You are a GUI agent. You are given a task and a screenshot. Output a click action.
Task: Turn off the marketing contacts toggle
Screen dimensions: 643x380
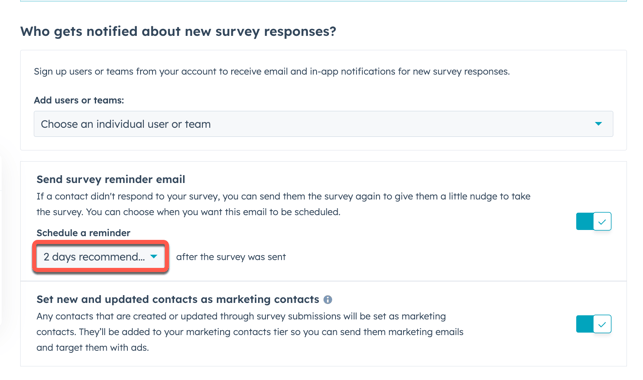point(594,324)
